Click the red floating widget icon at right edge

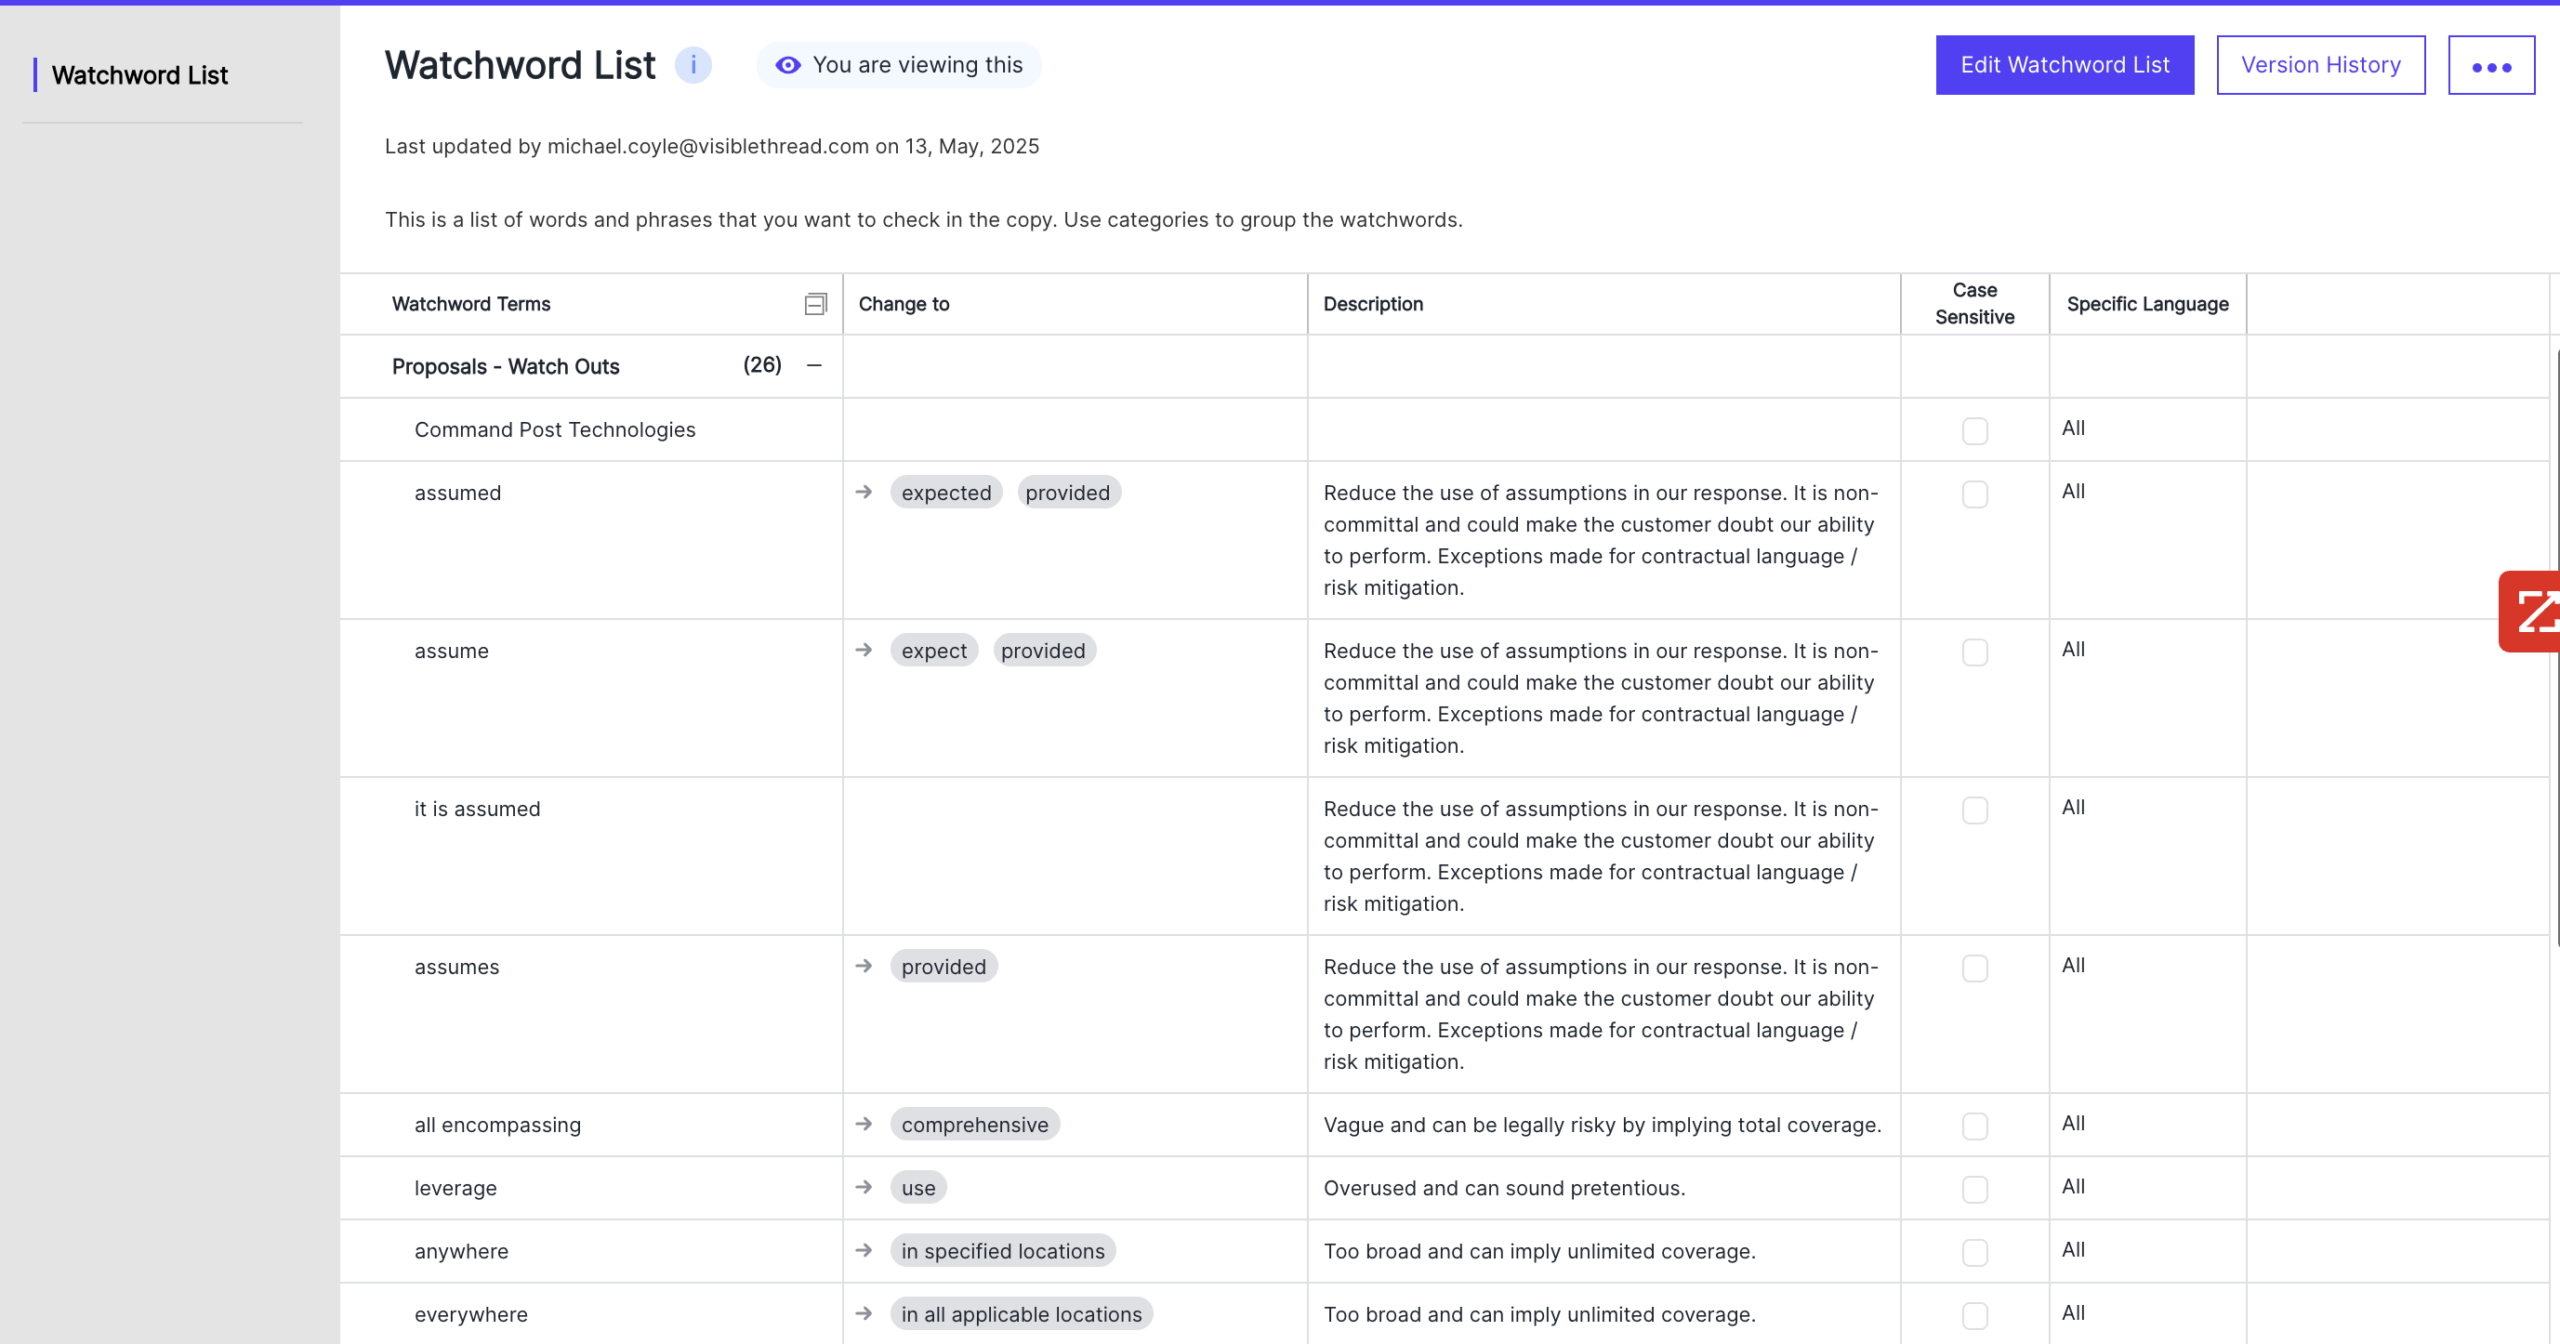pos(2534,611)
